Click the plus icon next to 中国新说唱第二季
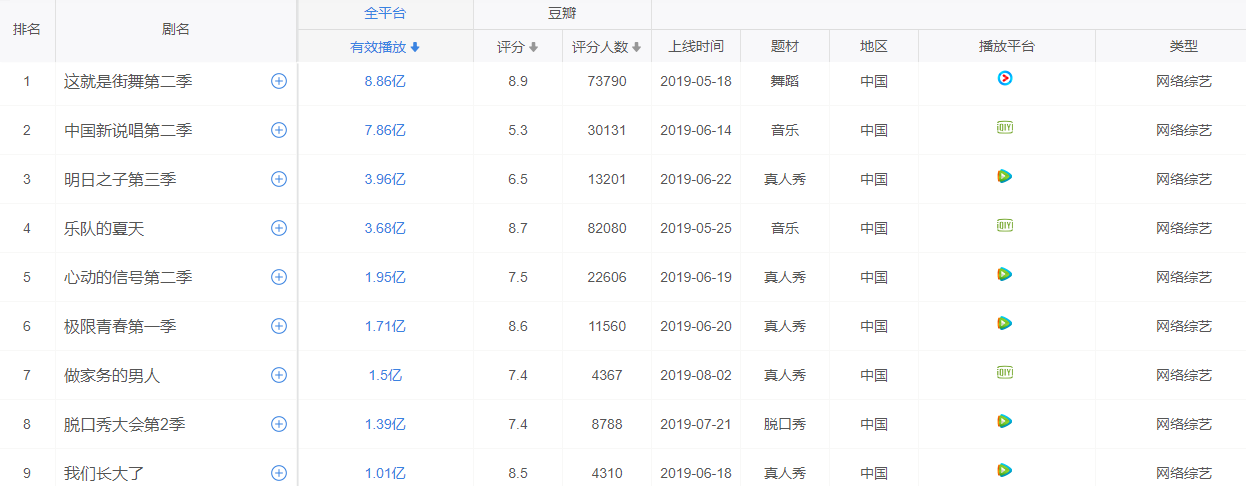Image resolution: width=1246 pixels, height=486 pixels. (x=279, y=130)
